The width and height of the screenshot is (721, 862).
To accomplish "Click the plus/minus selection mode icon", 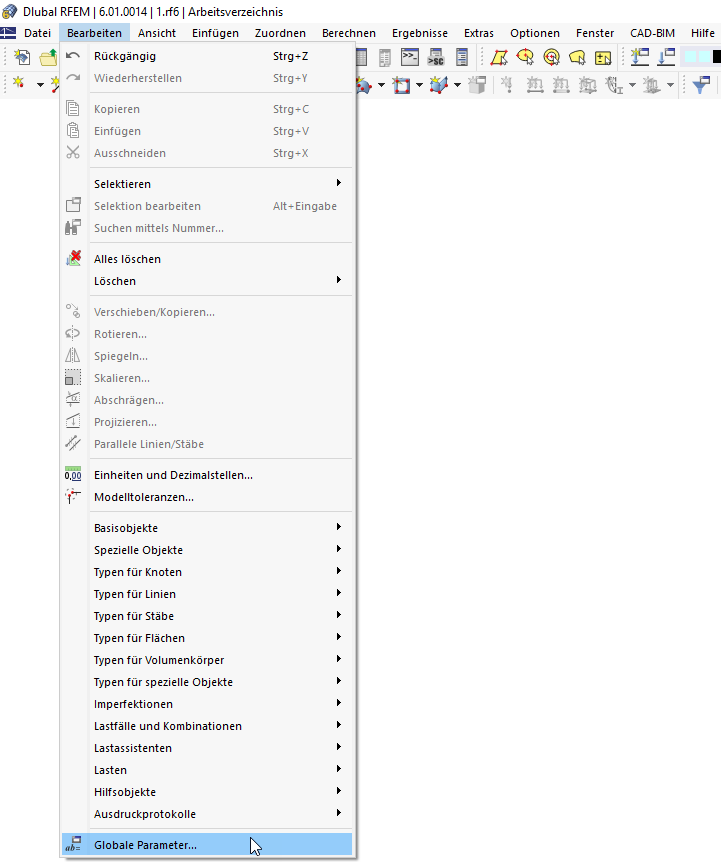I will (603, 57).
